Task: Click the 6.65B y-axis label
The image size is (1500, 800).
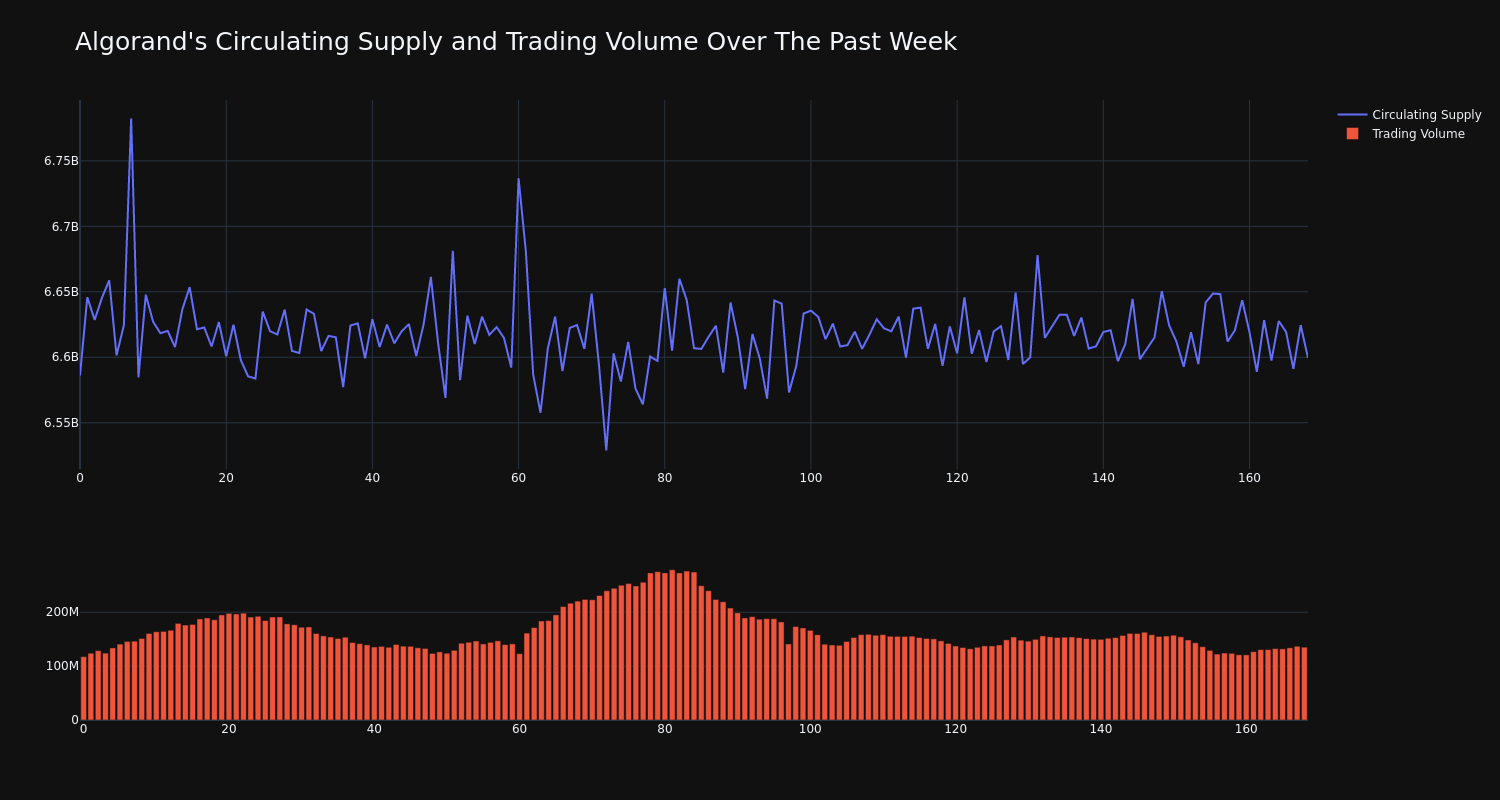Action: 61,292
